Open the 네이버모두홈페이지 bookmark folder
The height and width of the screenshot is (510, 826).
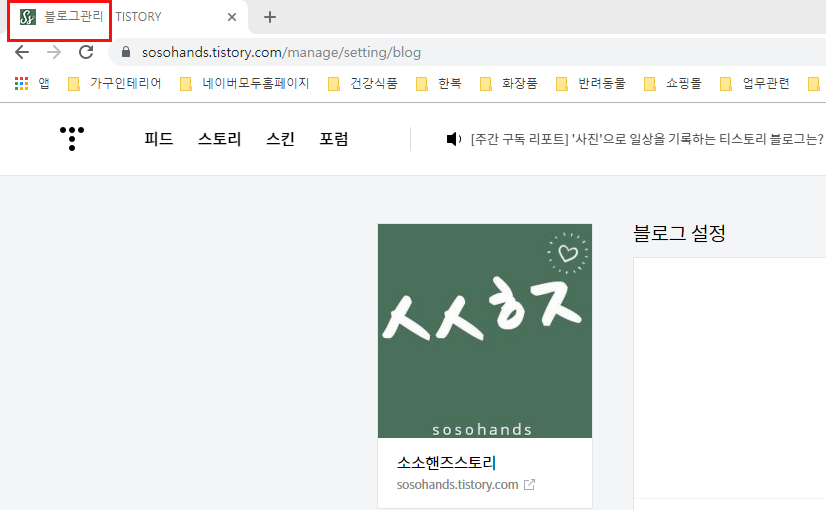tap(245, 83)
